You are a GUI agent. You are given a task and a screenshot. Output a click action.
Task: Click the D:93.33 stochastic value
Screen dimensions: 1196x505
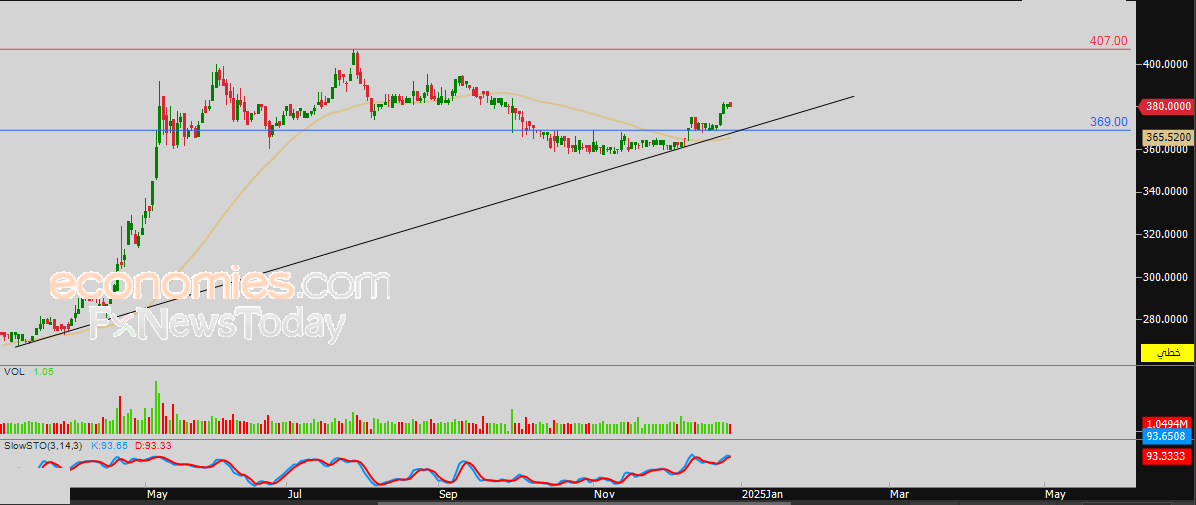[153, 444]
